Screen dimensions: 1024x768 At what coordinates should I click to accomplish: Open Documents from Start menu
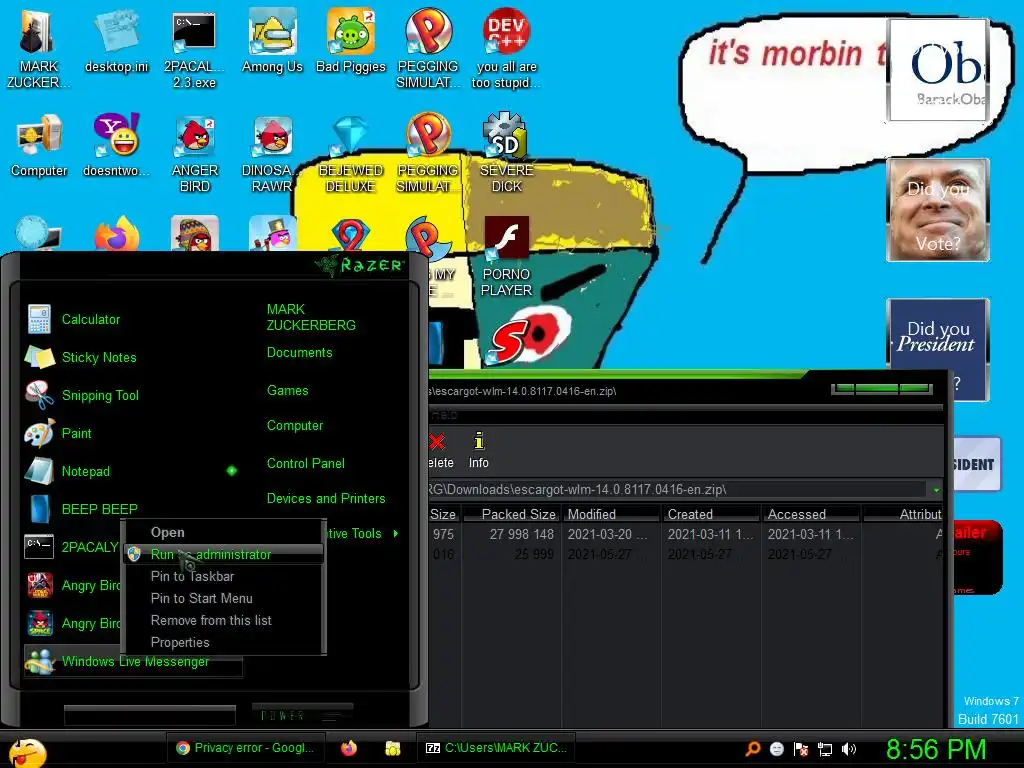(x=299, y=353)
